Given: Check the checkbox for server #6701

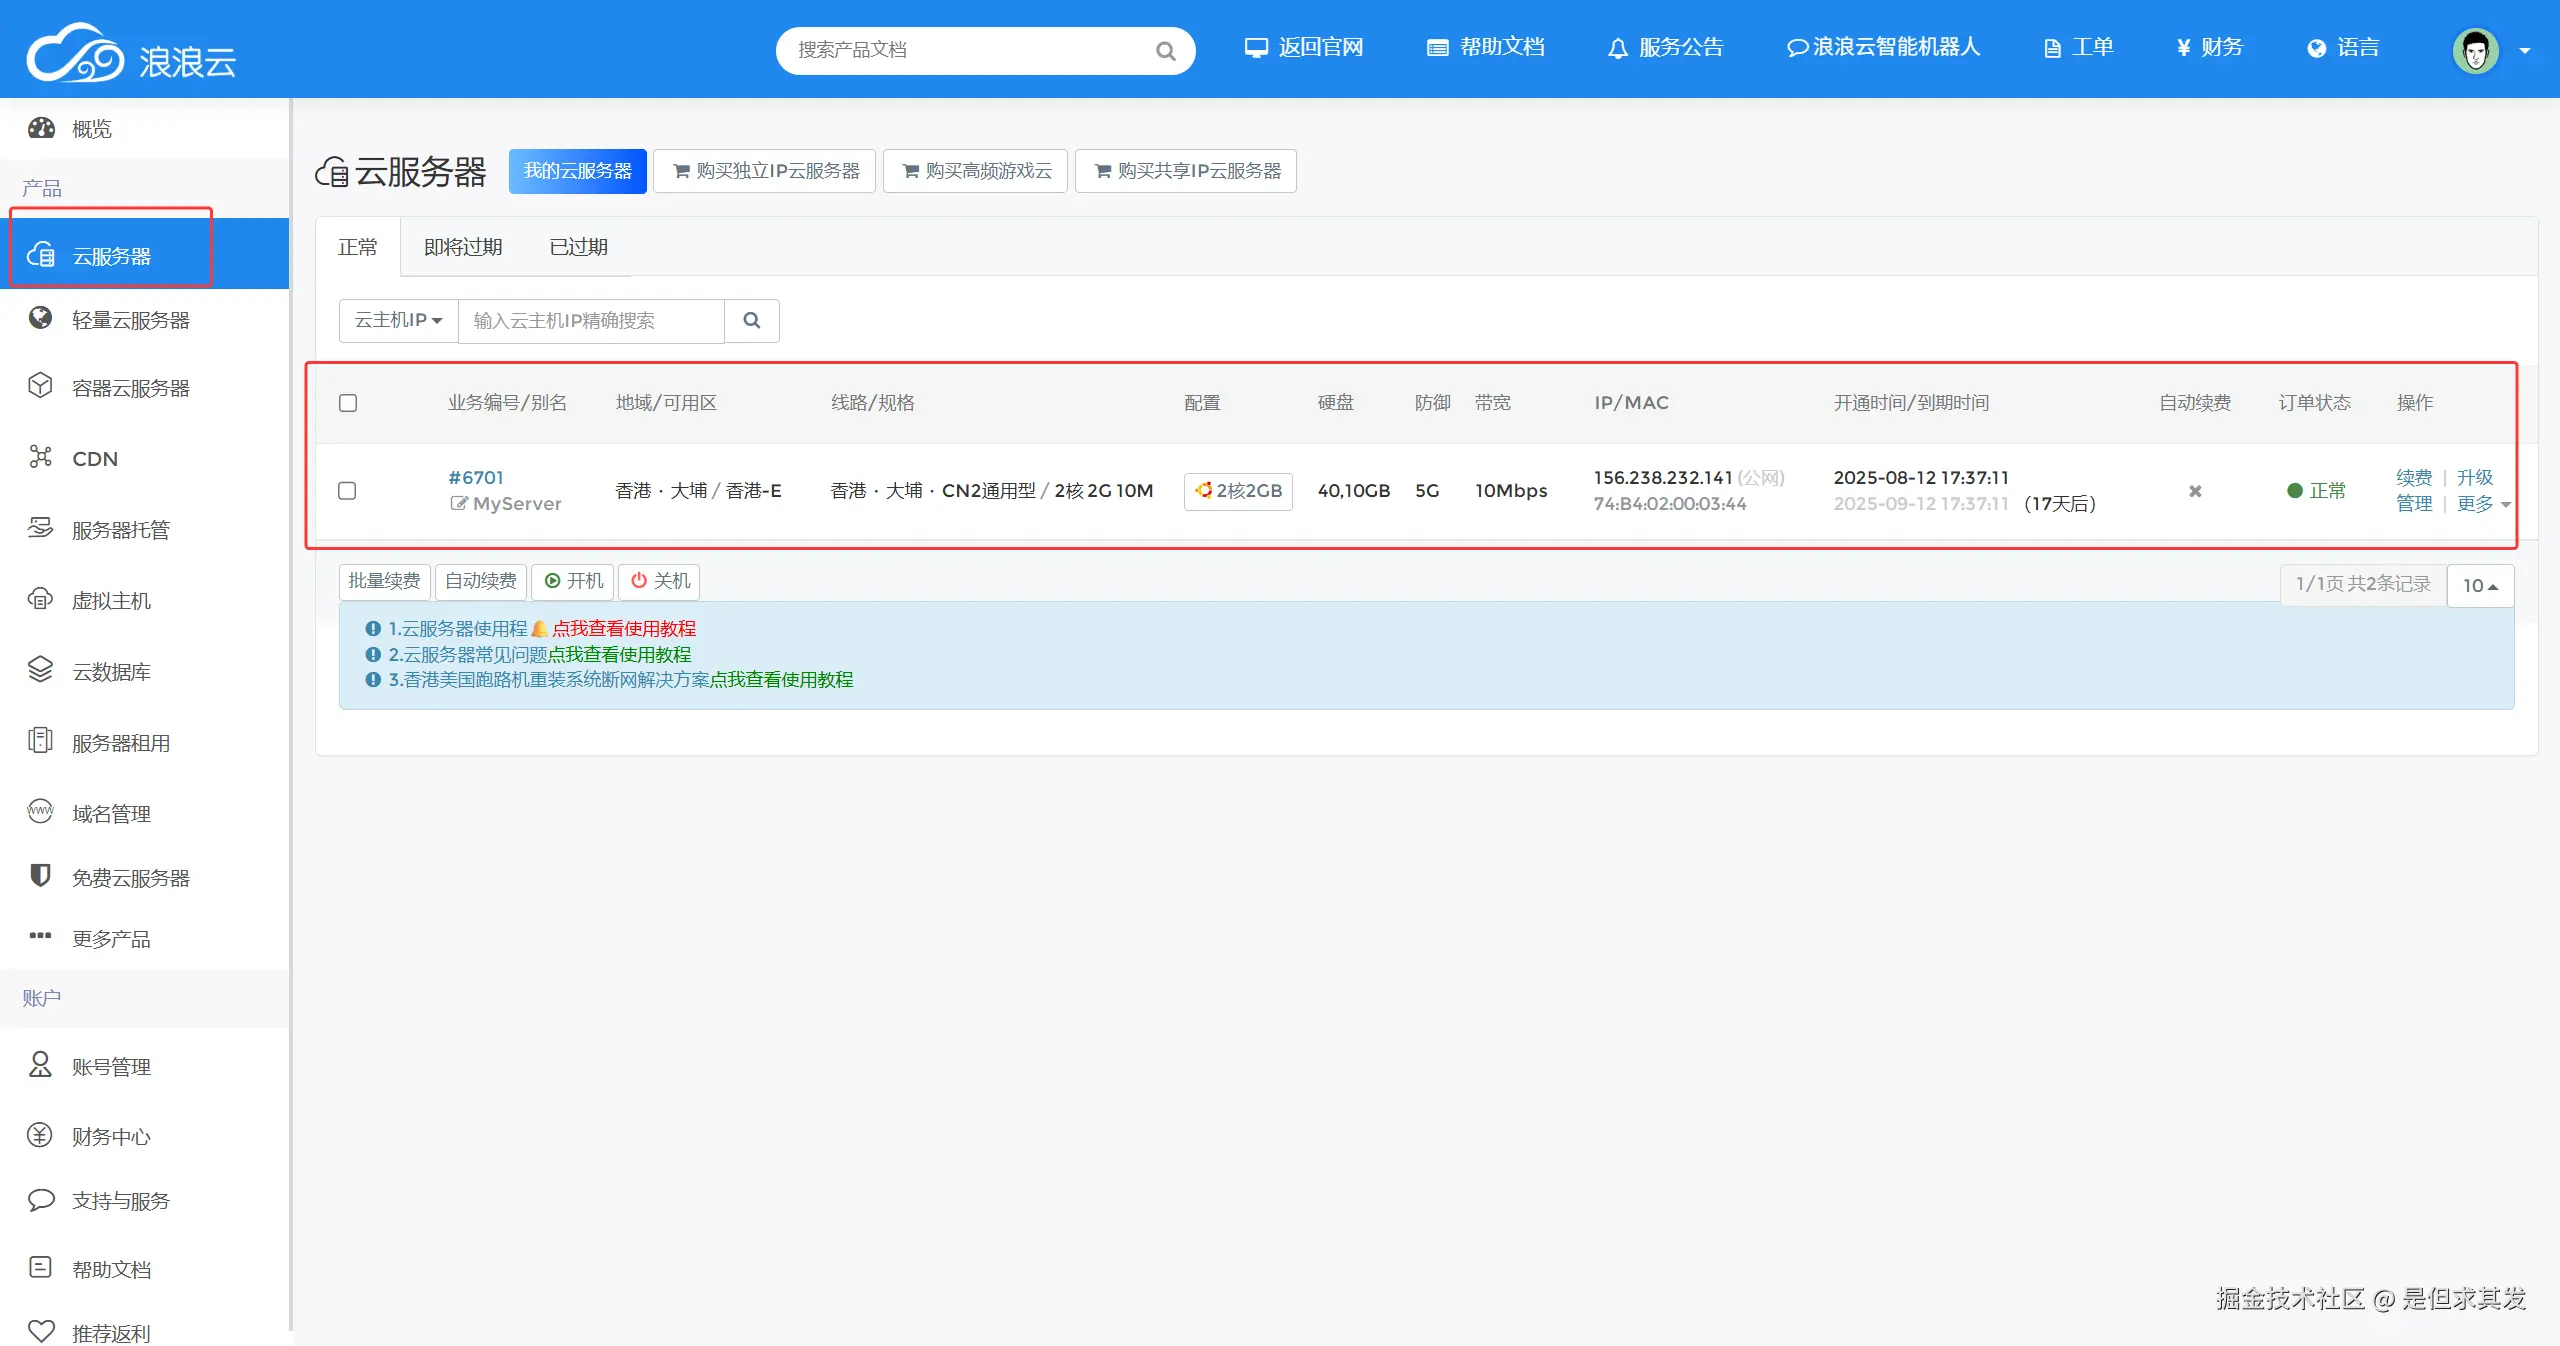Looking at the screenshot, I should coord(347,491).
